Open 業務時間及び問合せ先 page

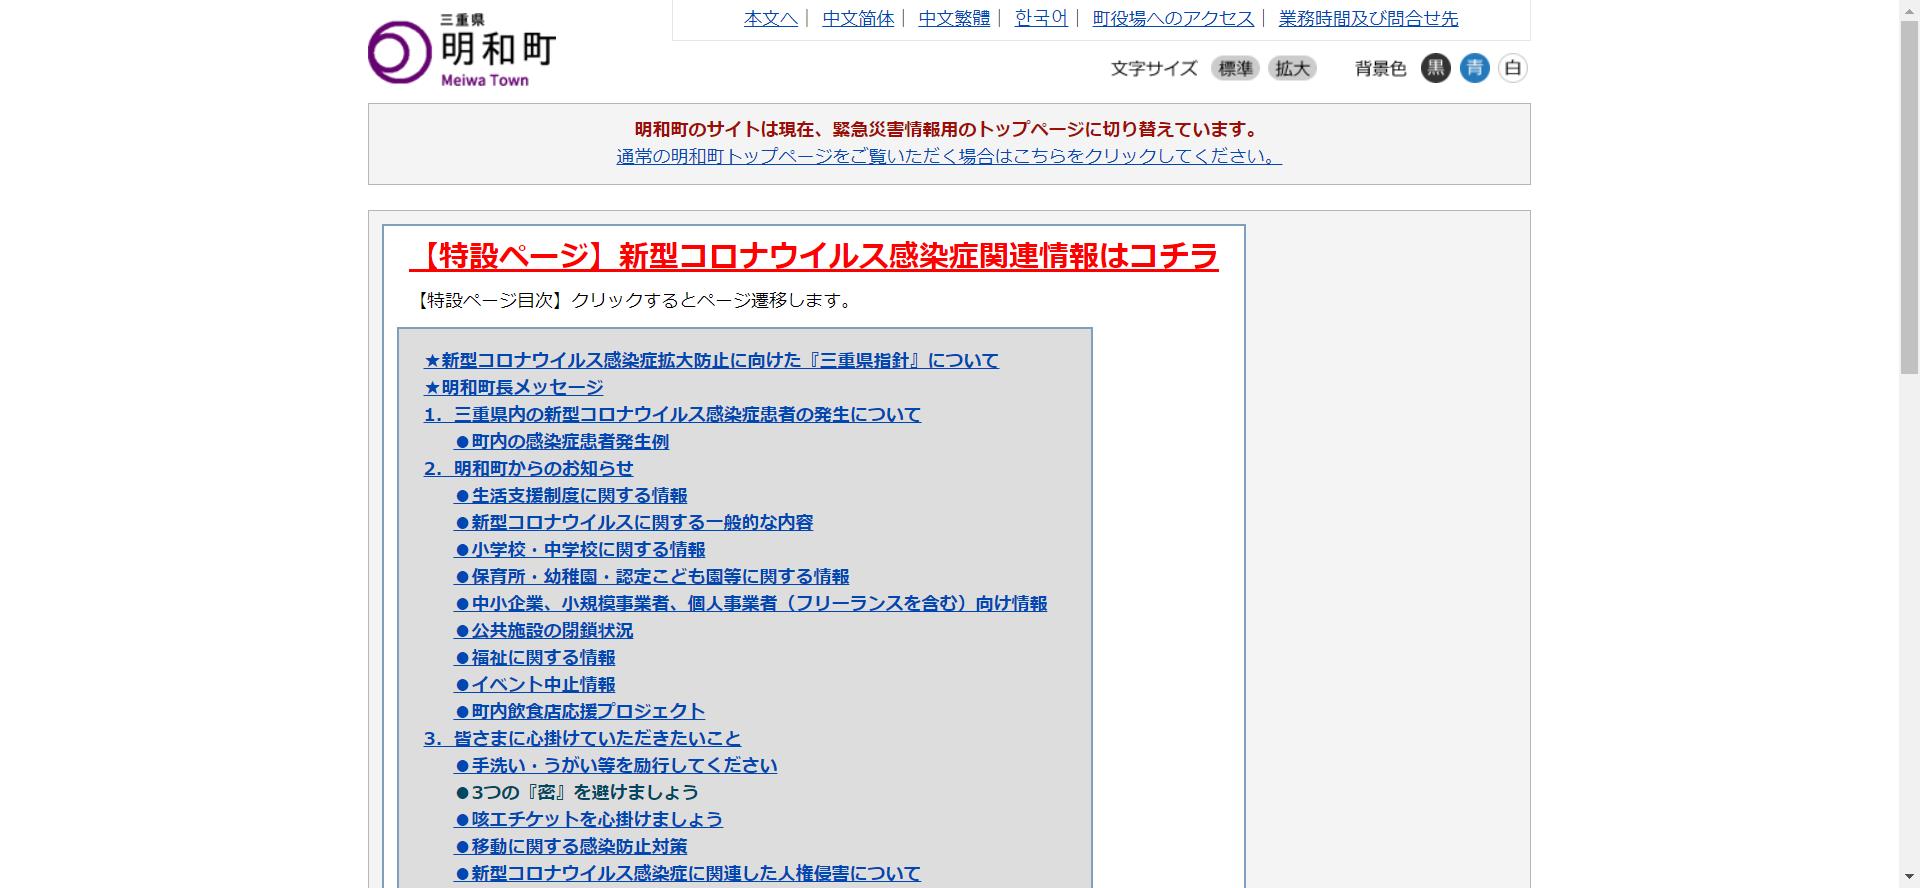click(x=1368, y=18)
